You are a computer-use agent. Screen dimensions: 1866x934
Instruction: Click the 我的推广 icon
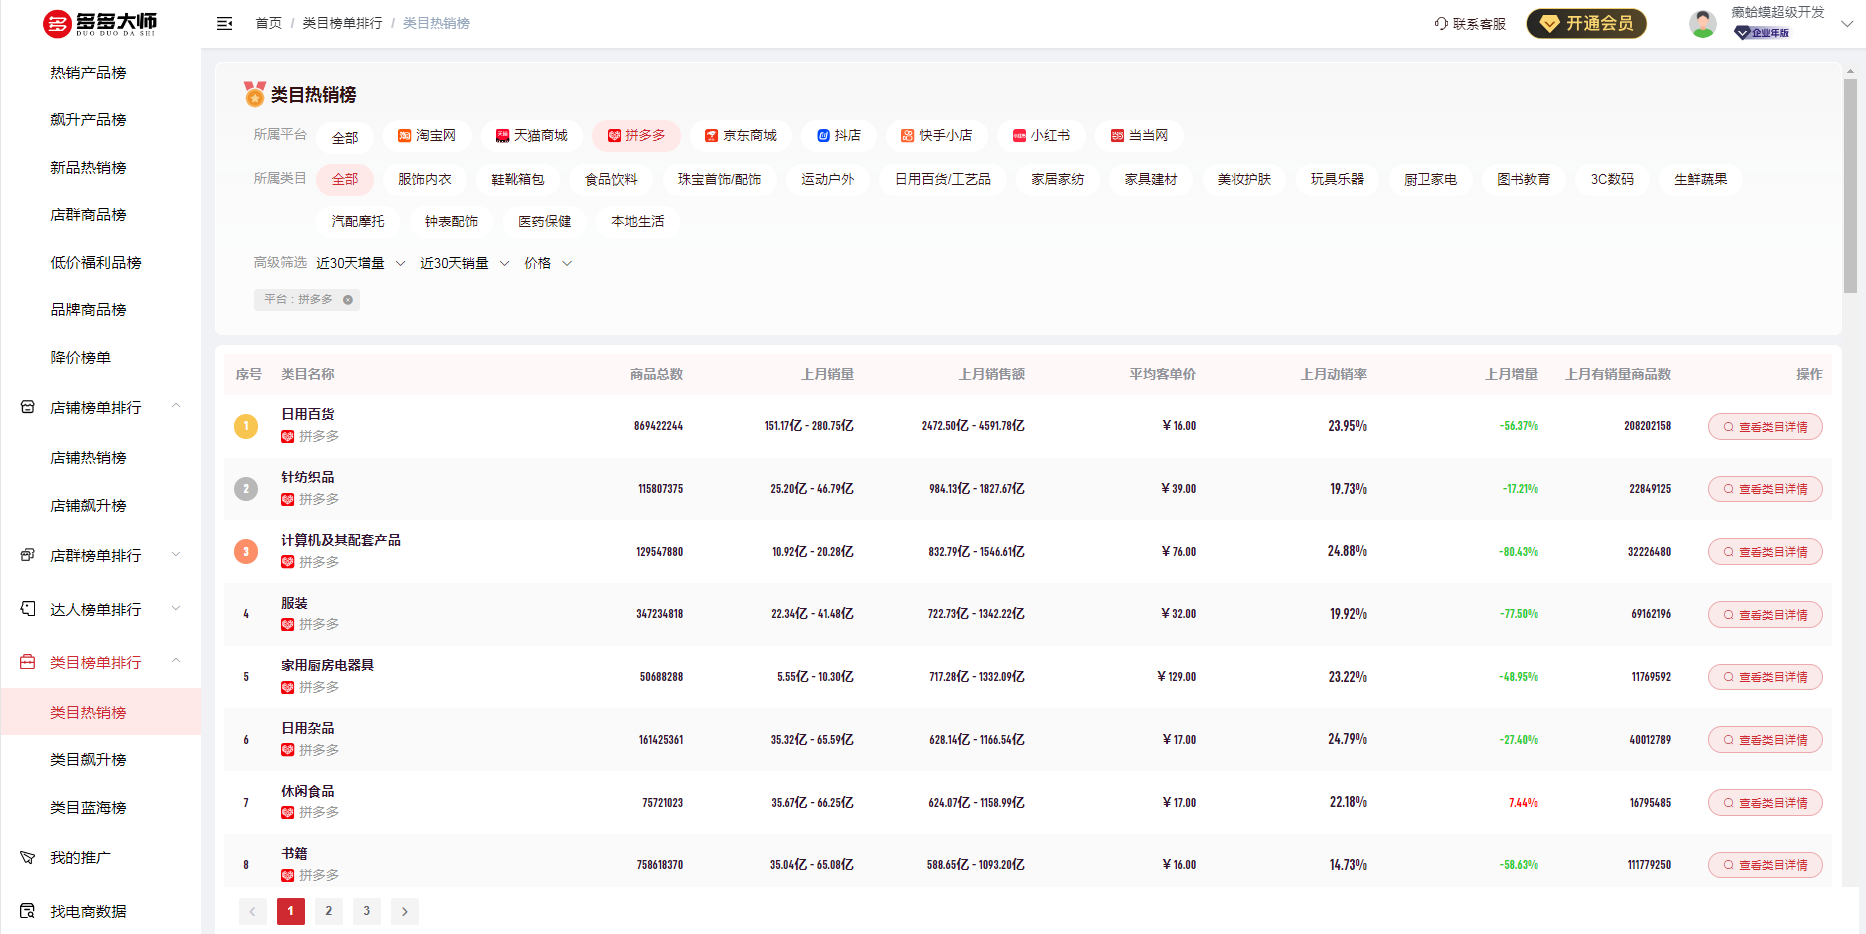coord(28,857)
